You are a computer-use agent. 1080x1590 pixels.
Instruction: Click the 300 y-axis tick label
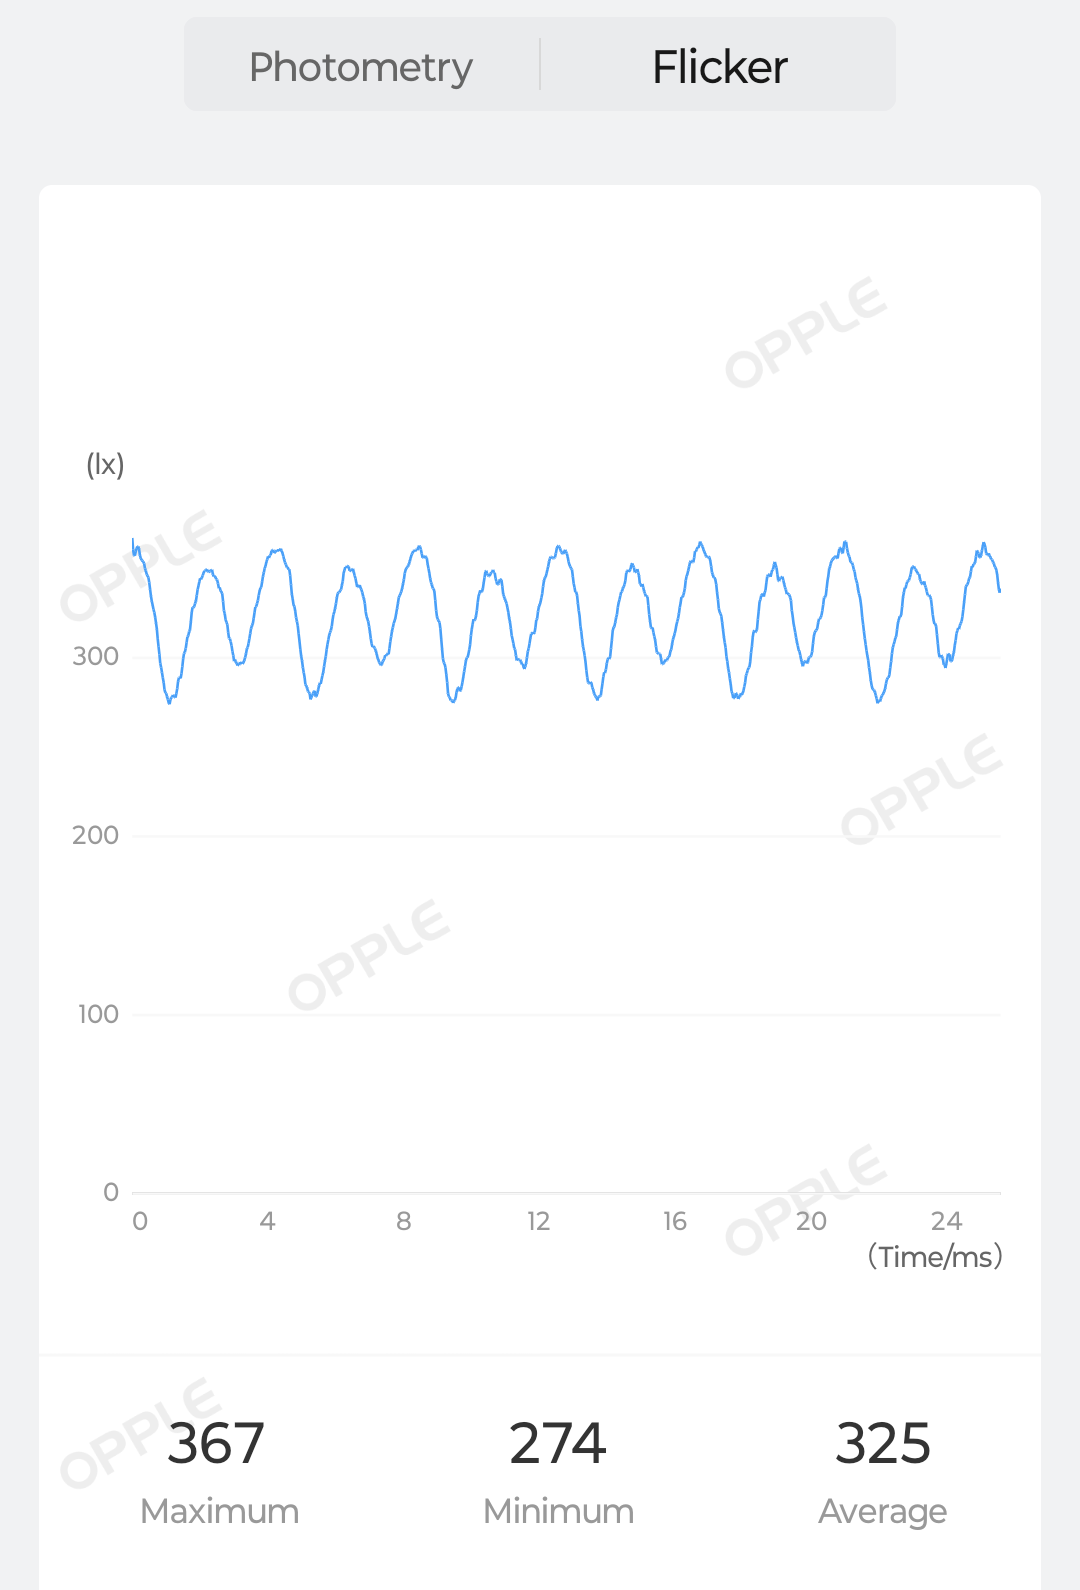tap(96, 656)
